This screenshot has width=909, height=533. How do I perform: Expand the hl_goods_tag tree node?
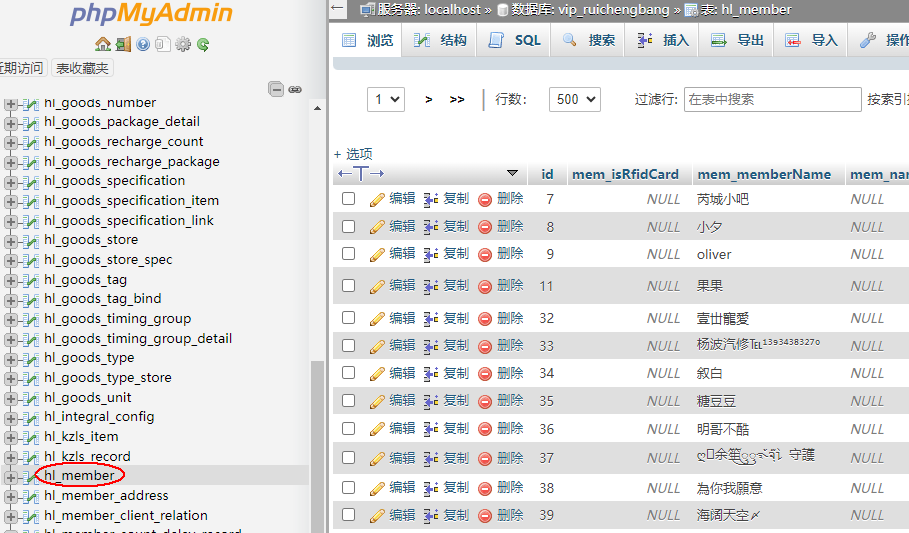[x=11, y=280]
